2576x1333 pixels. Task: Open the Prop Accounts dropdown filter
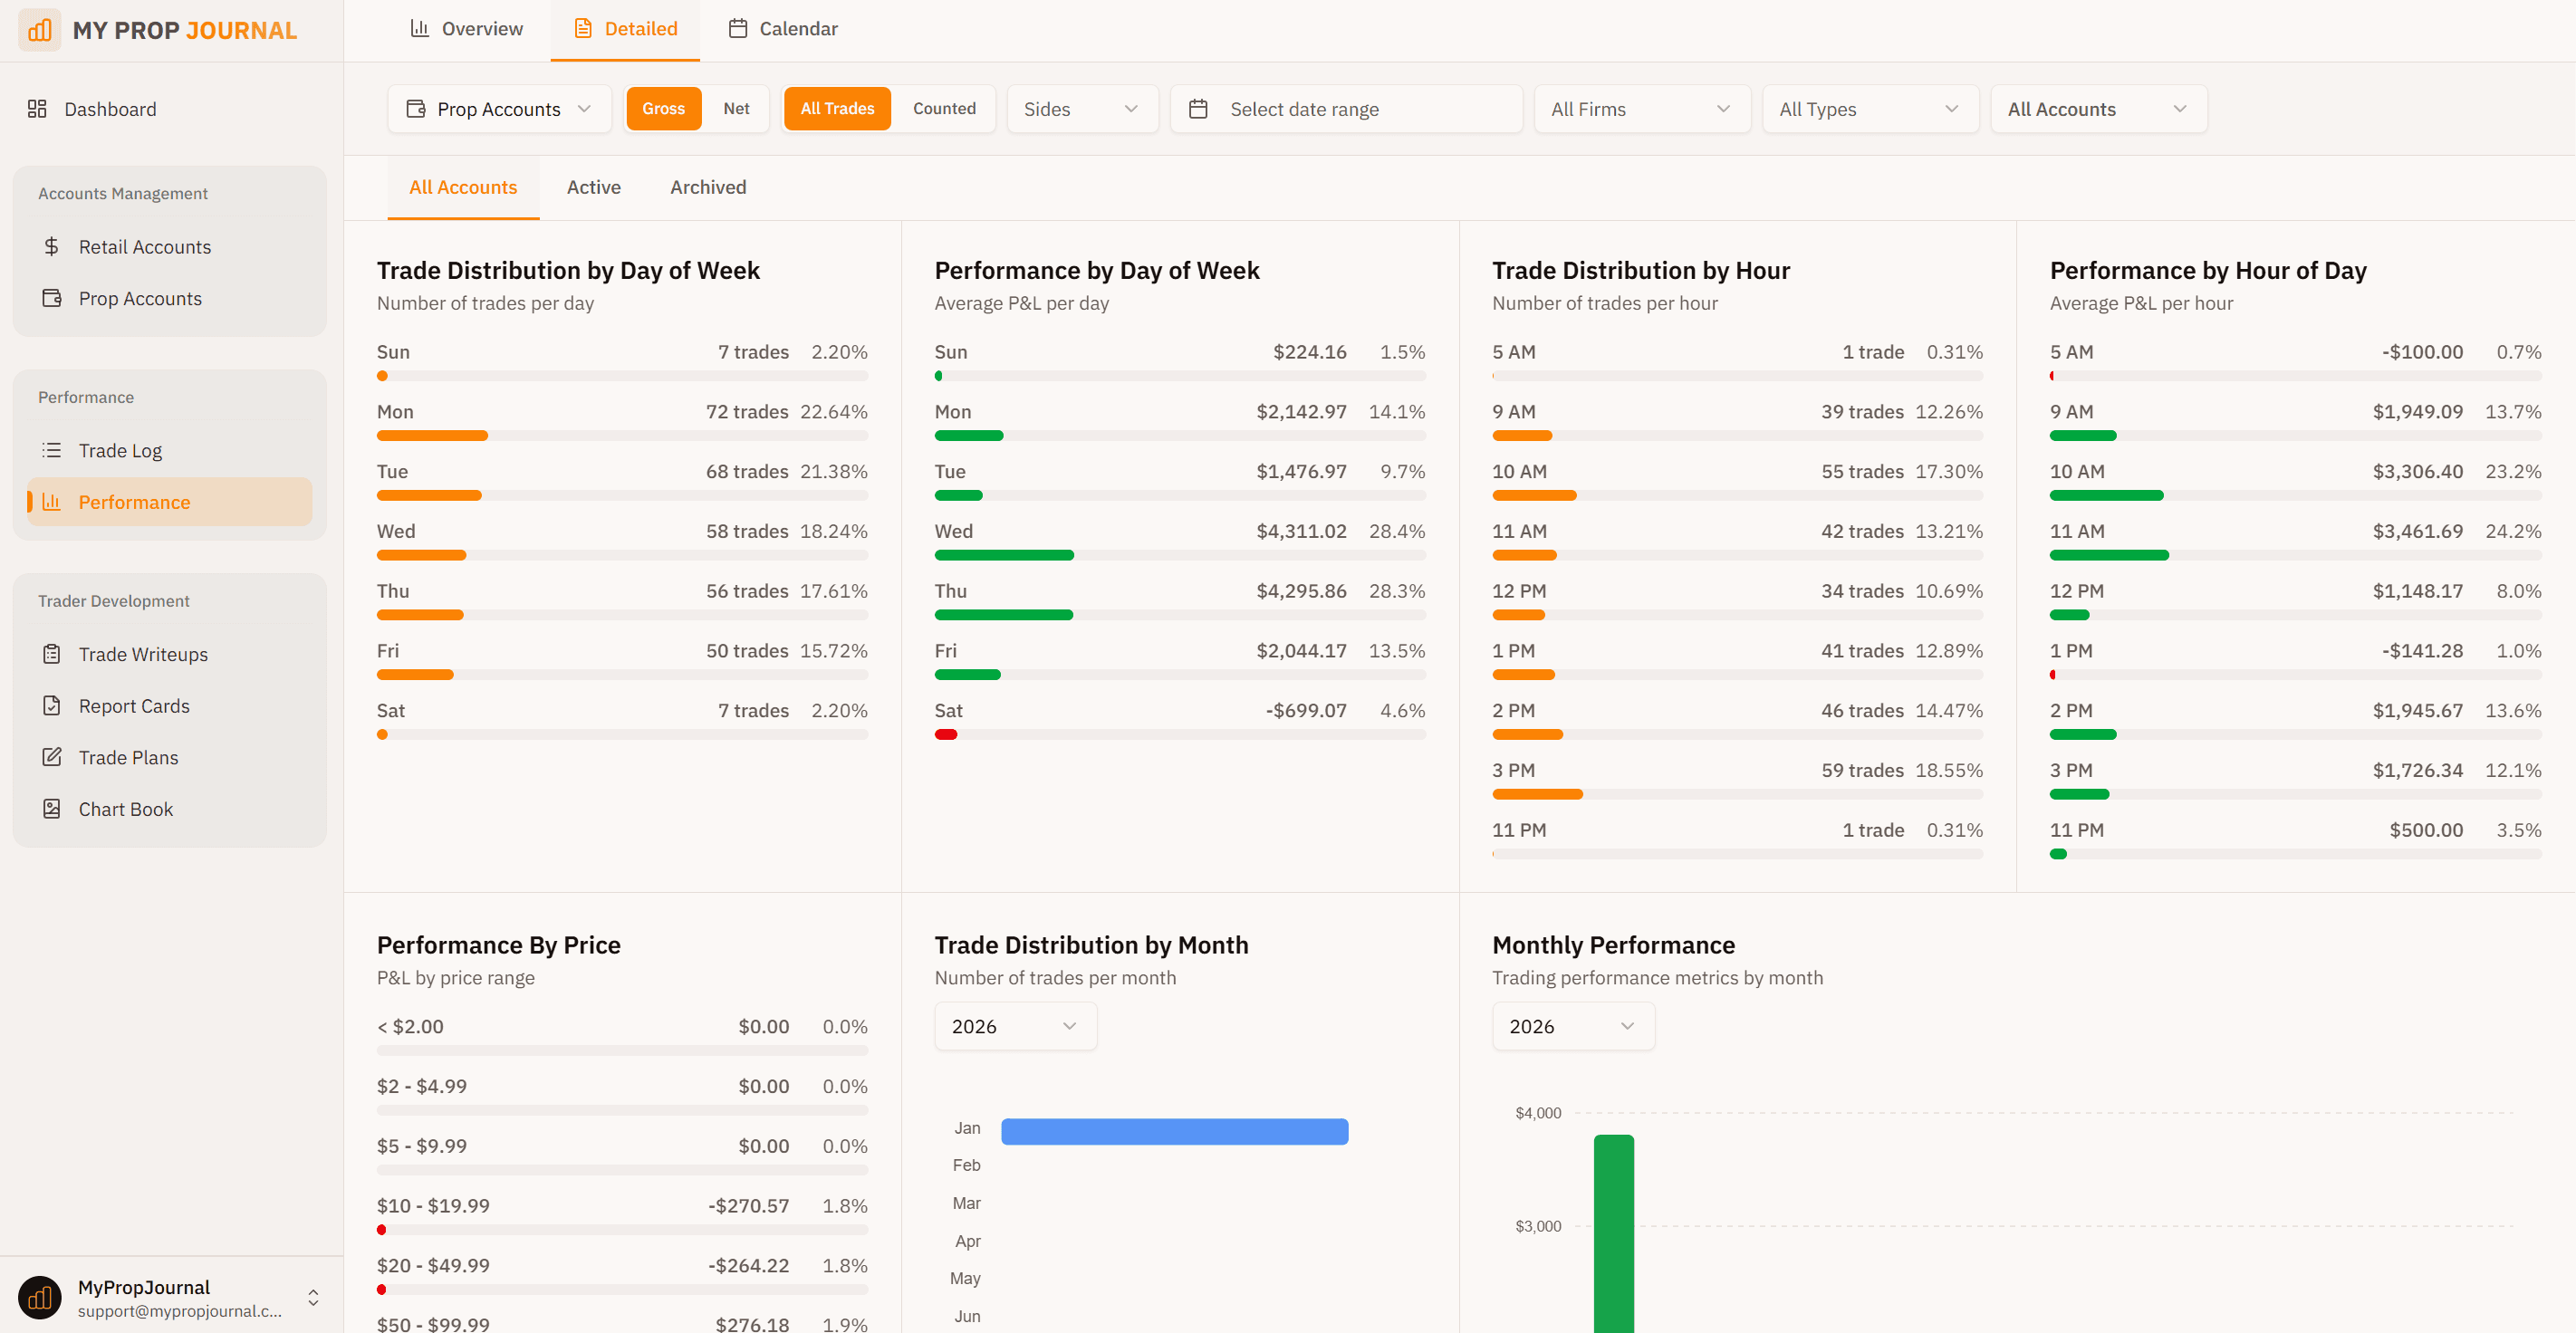click(499, 109)
